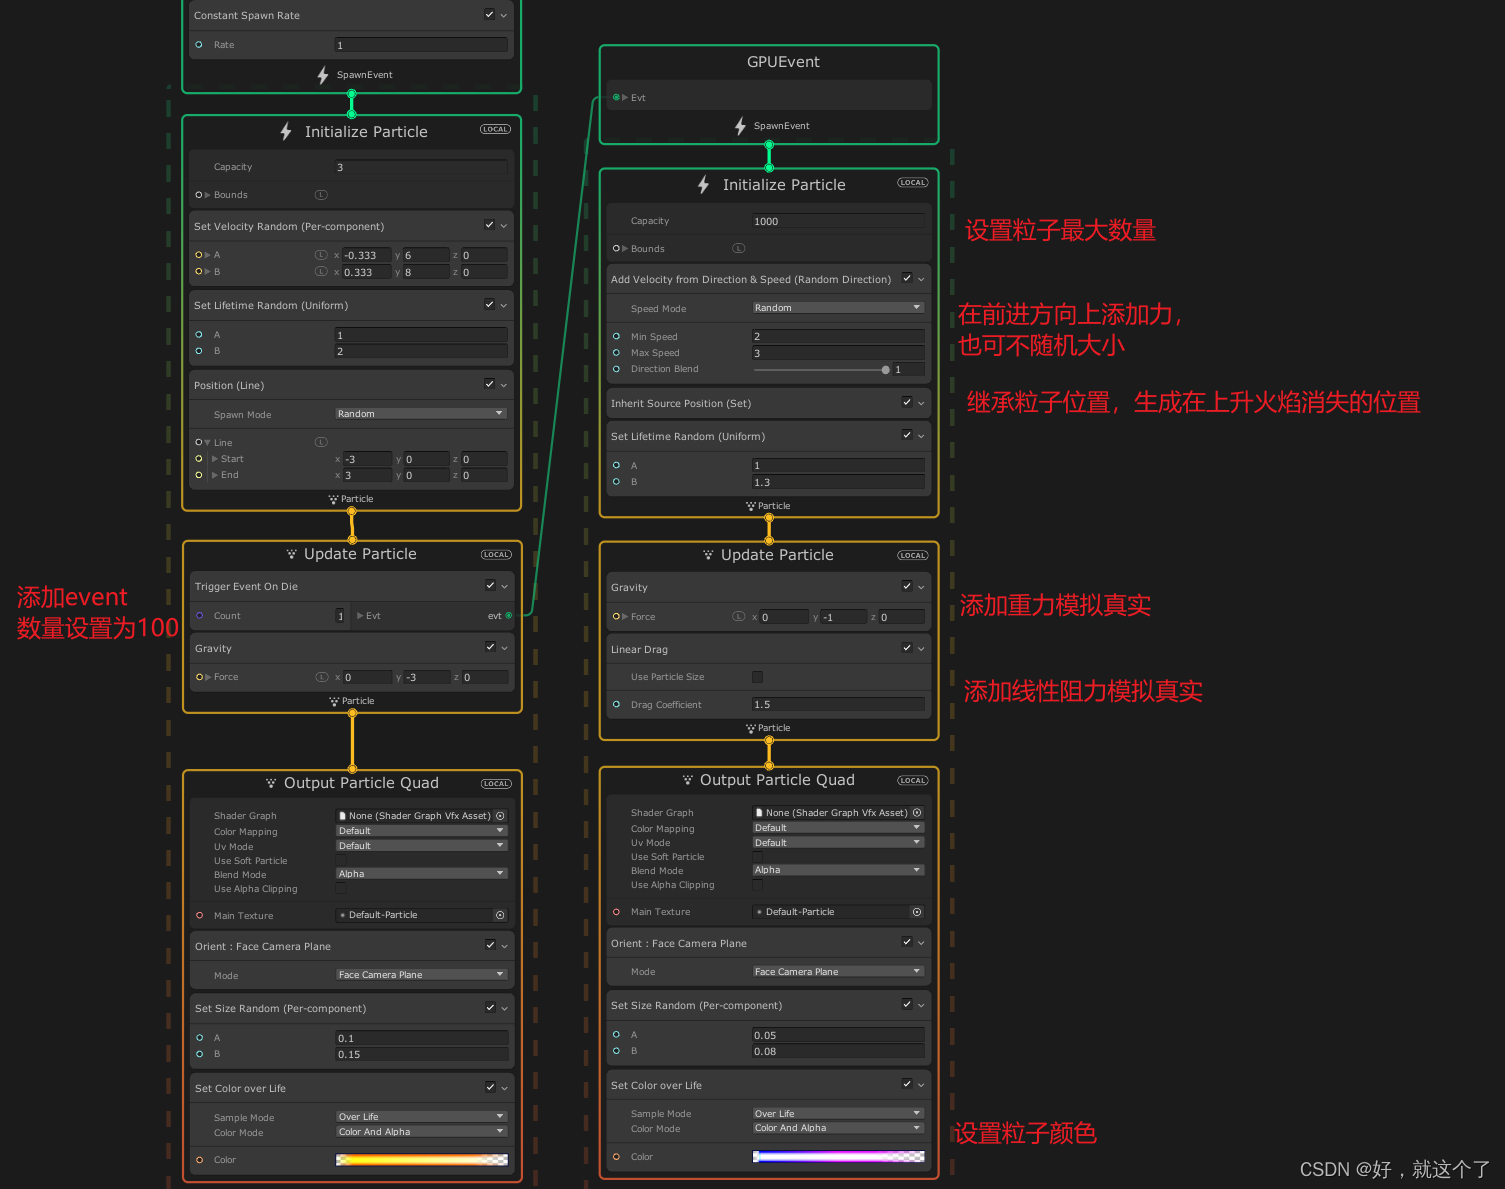
Task: Click LOCAL badge on right Output Particle Quad
Action: tap(912, 780)
